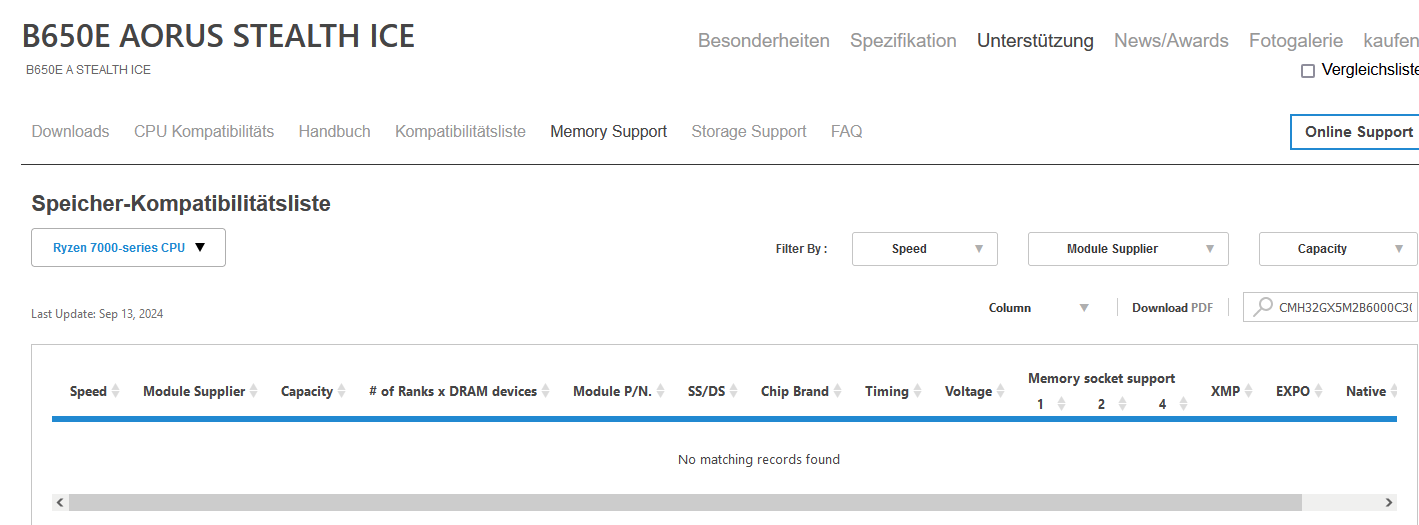Click the Online Support button
Viewport: 1419px width, 525px height.
click(x=1355, y=132)
